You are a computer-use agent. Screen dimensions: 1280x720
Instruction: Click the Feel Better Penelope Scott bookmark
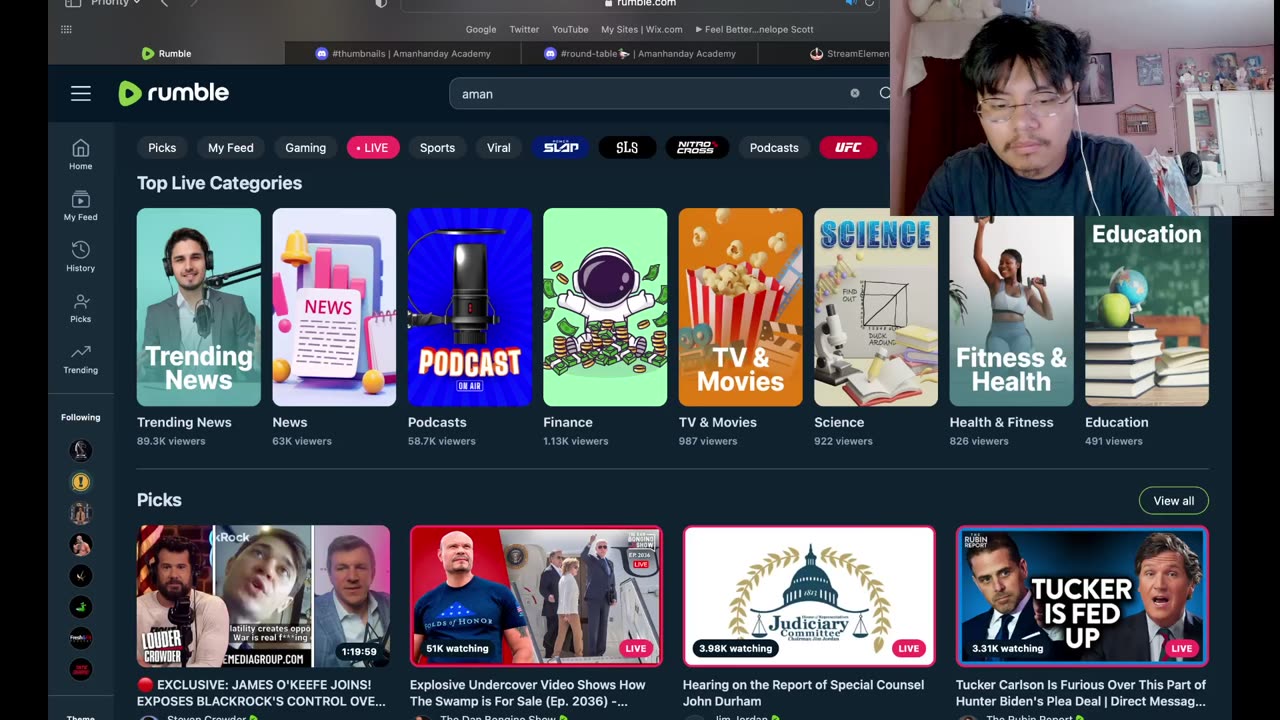click(755, 29)
